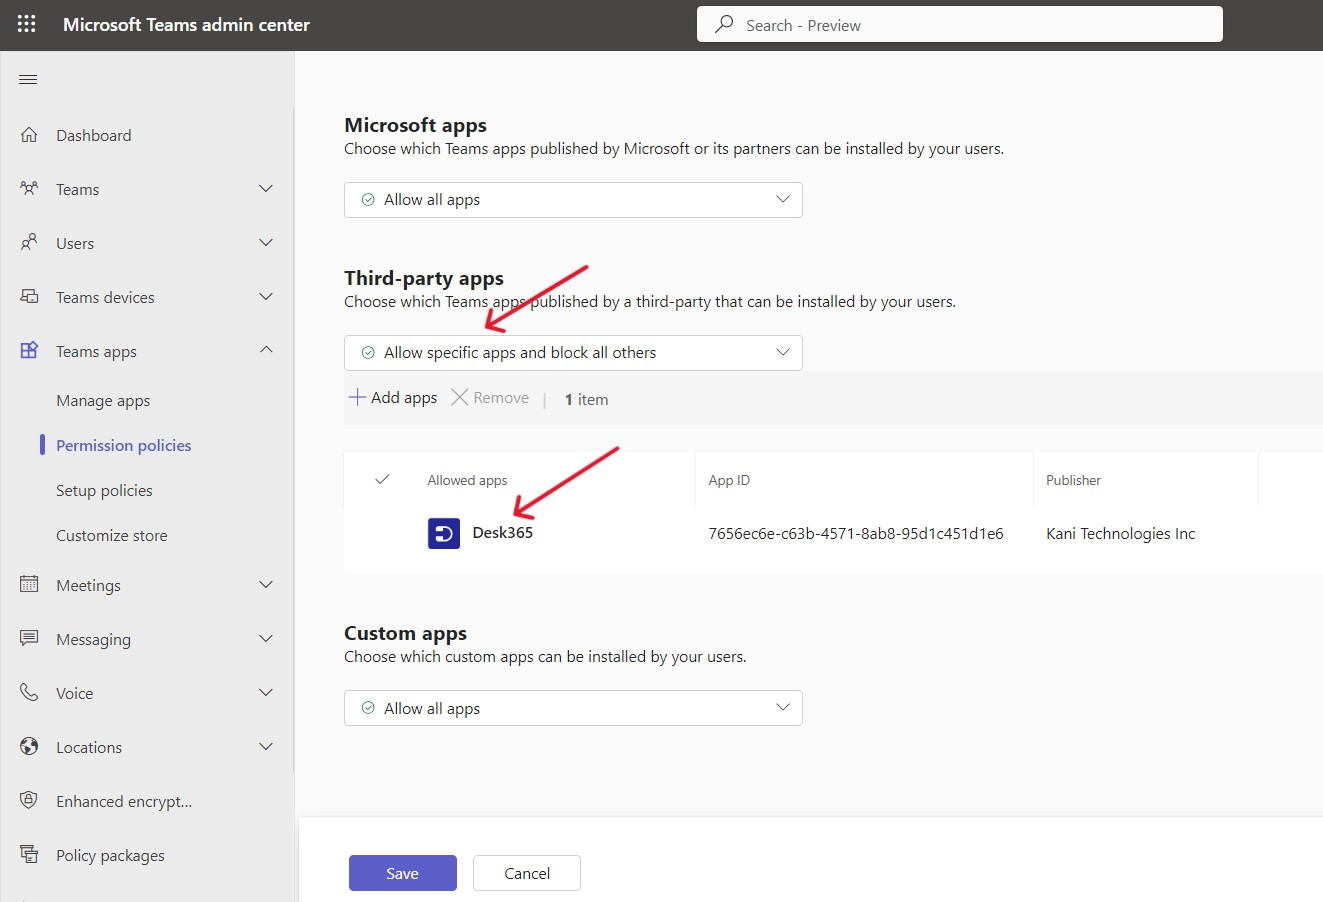Select the Voice section phone icon

[29, 692]
